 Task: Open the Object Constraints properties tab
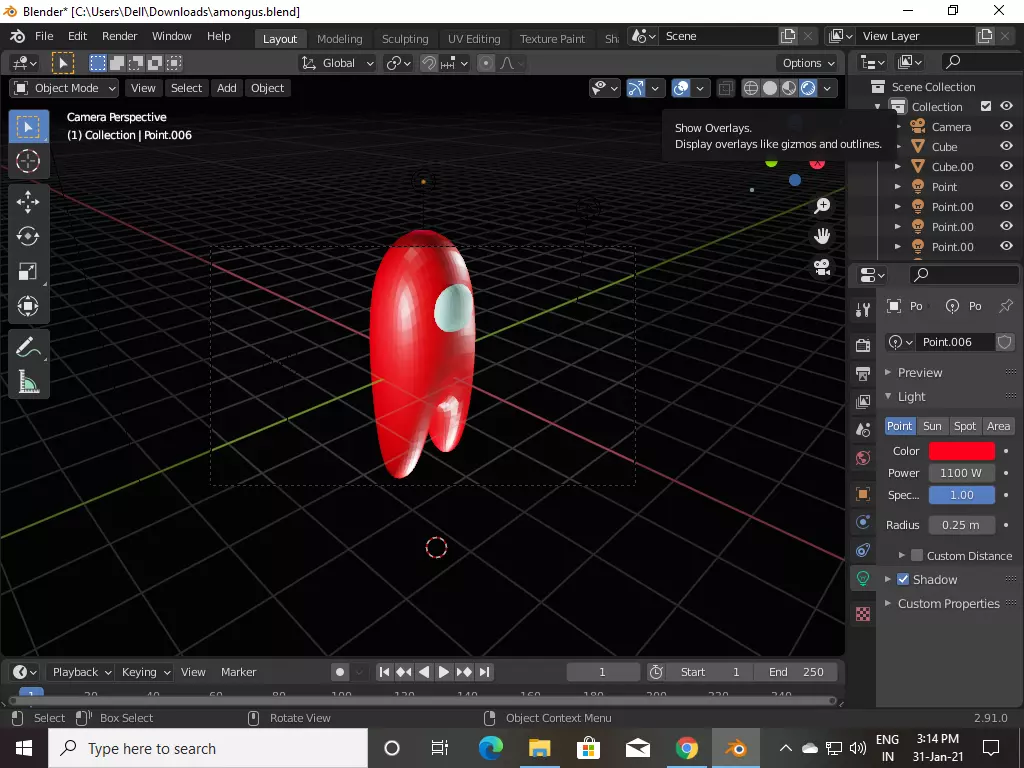tap(863, 550)
